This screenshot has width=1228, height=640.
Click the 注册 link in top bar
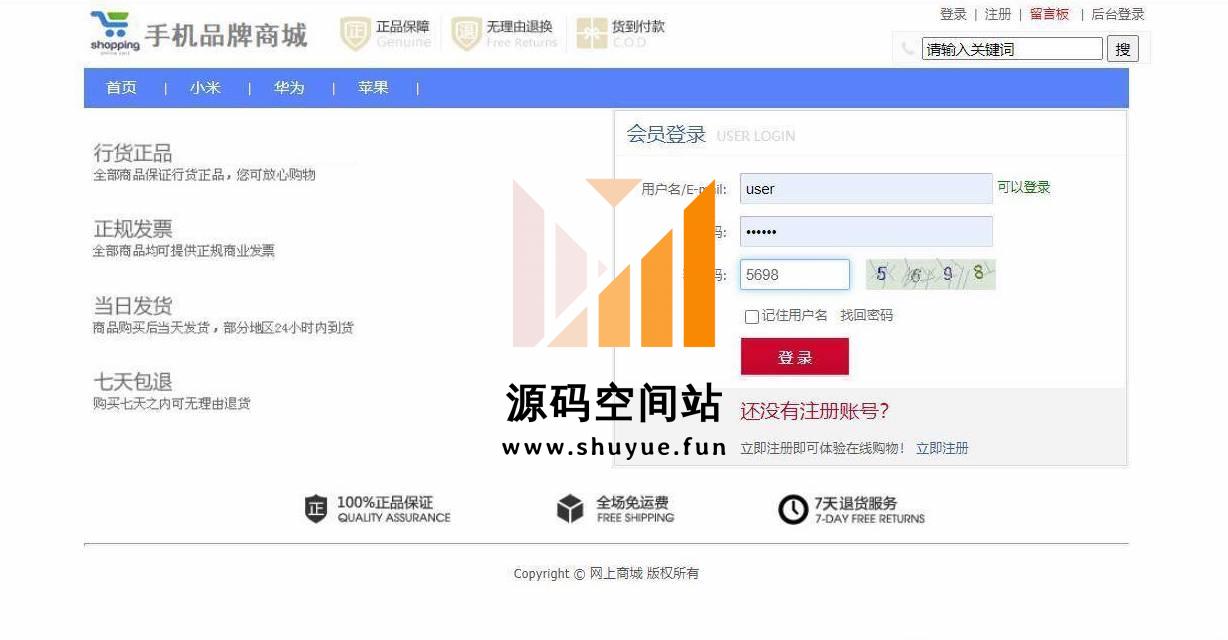click(x=998, y=14)
